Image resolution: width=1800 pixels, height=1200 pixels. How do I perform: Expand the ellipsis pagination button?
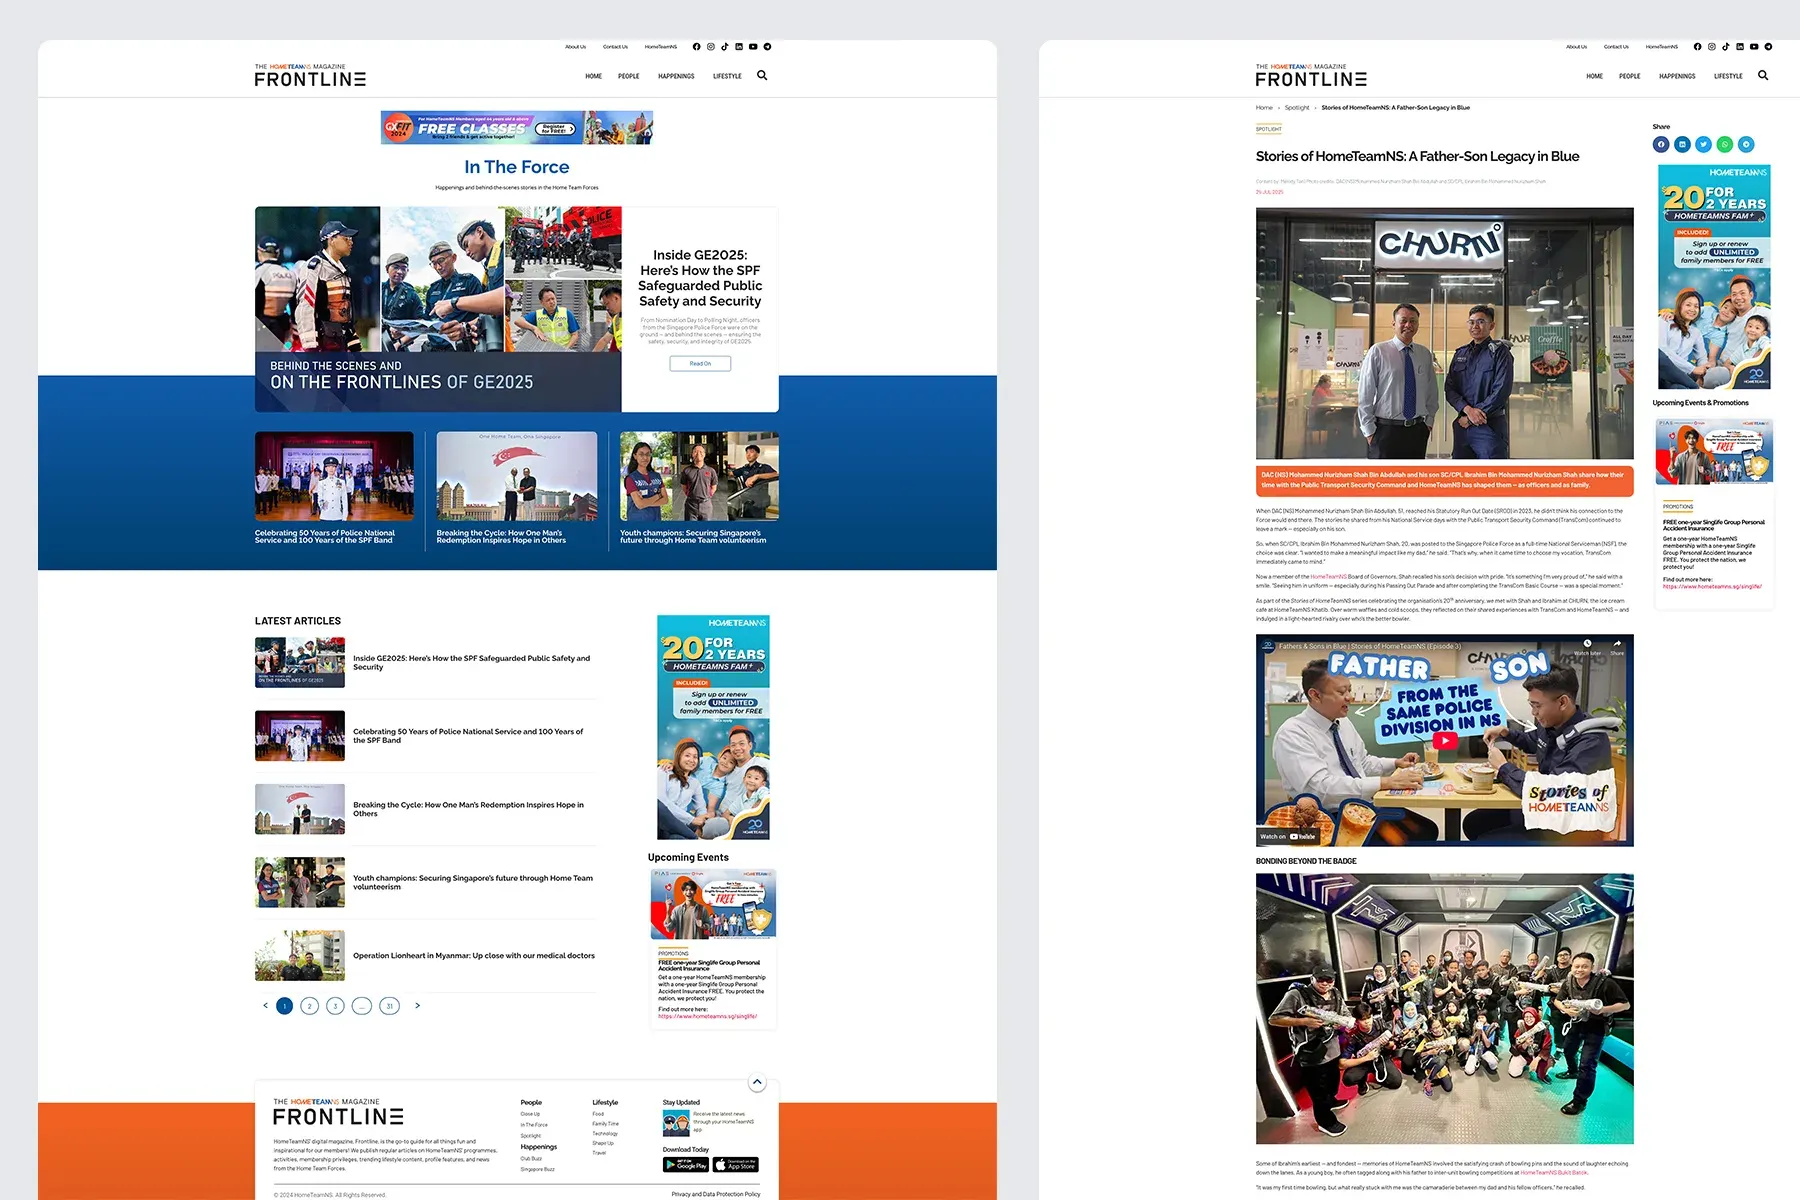pyautogui.click(x=362, y=1006)
